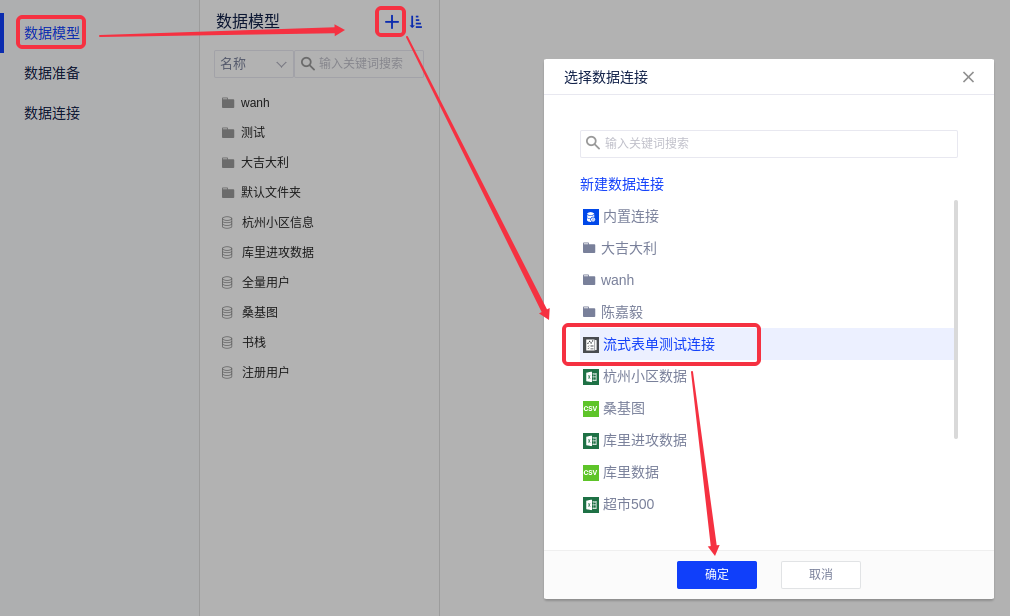This screenshot has width=1010, height=616.
Task: Click the Excel icon for 超市500
Action: 590,505
